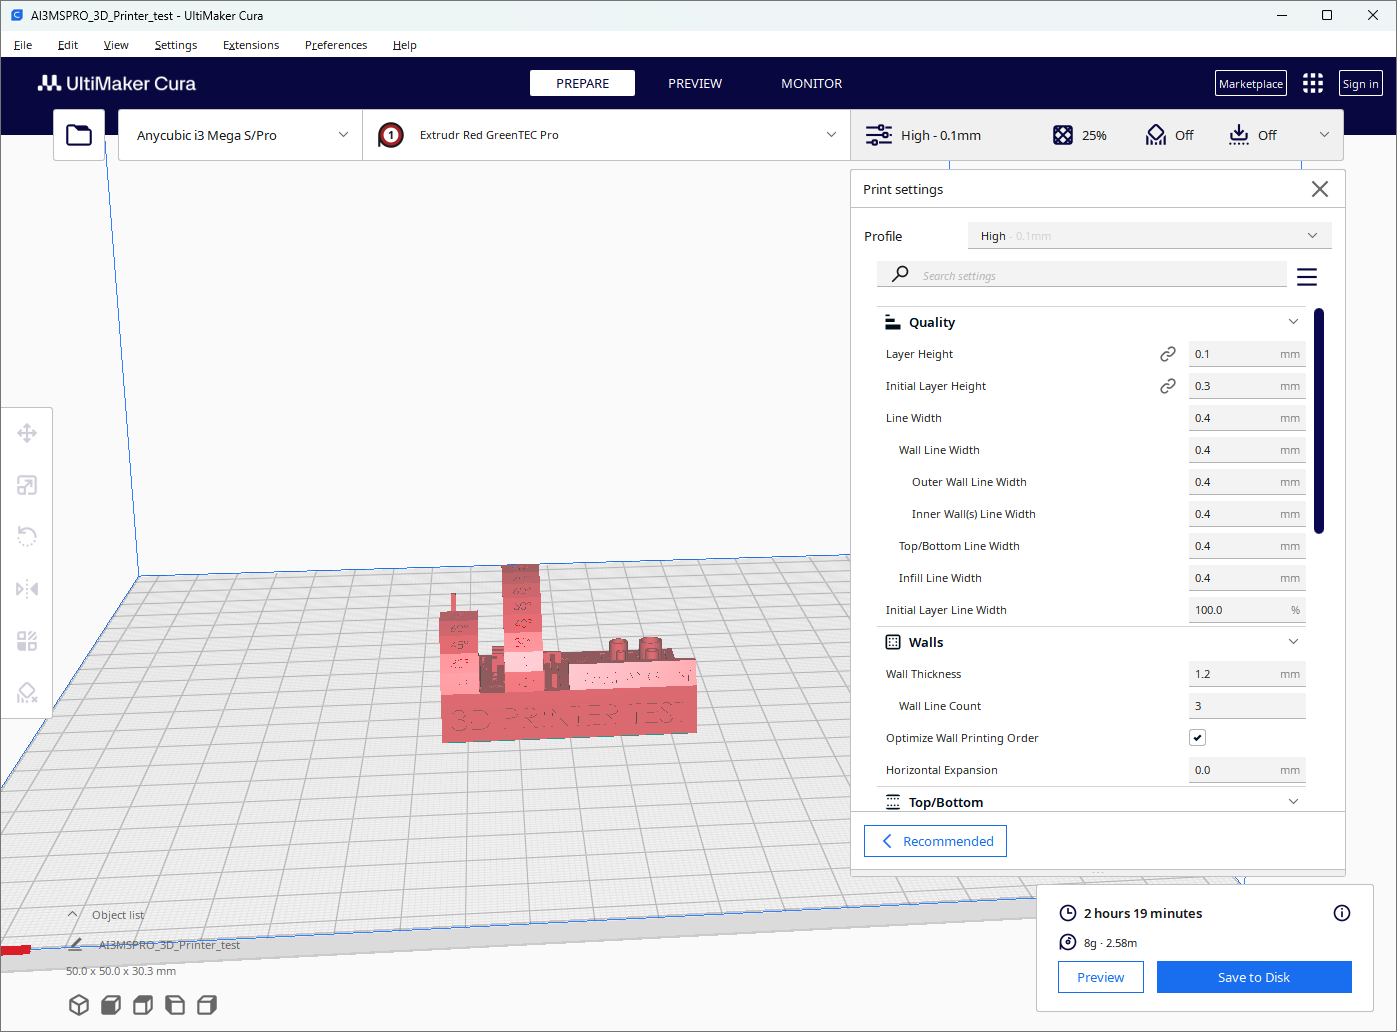Click the Initial Layer Height link icon

(1167, 386)
